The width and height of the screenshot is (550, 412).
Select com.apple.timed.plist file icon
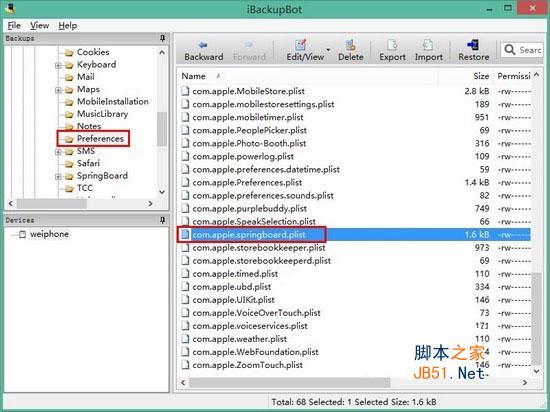pos(185,274)
